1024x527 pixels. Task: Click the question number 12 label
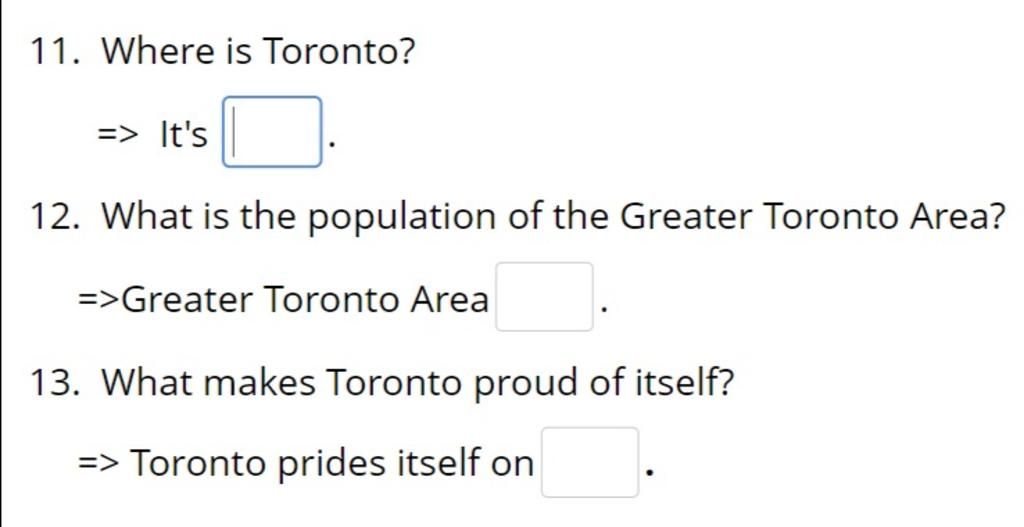point(56,217)
